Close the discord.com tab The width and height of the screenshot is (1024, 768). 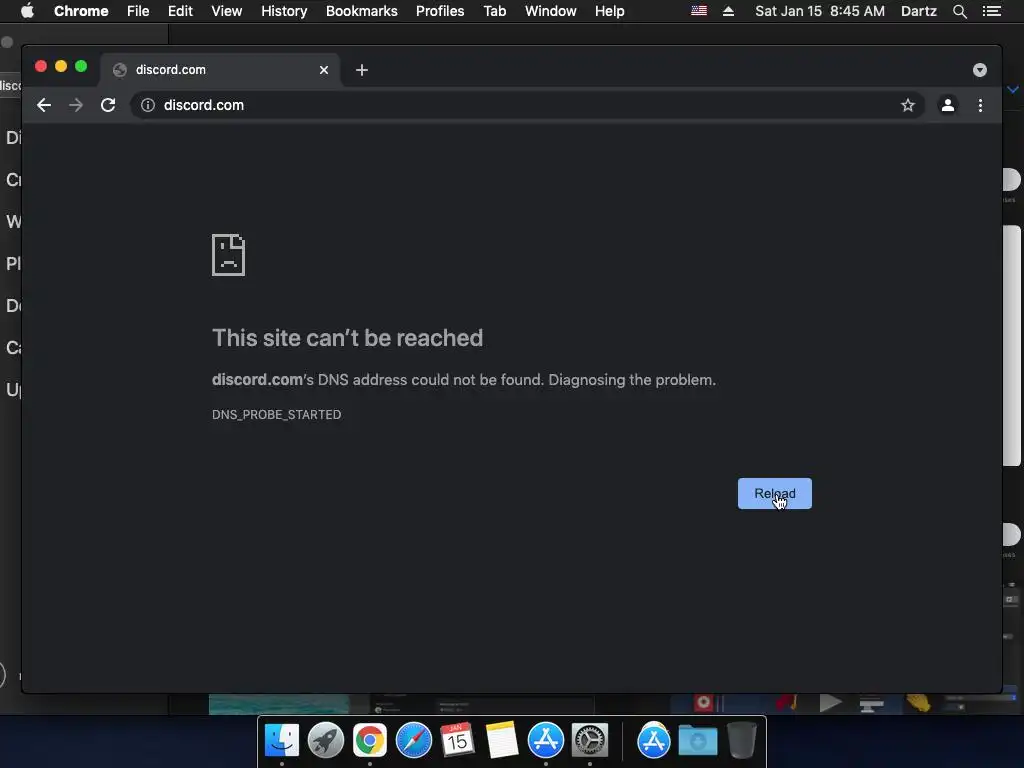(x=324, y=70)
